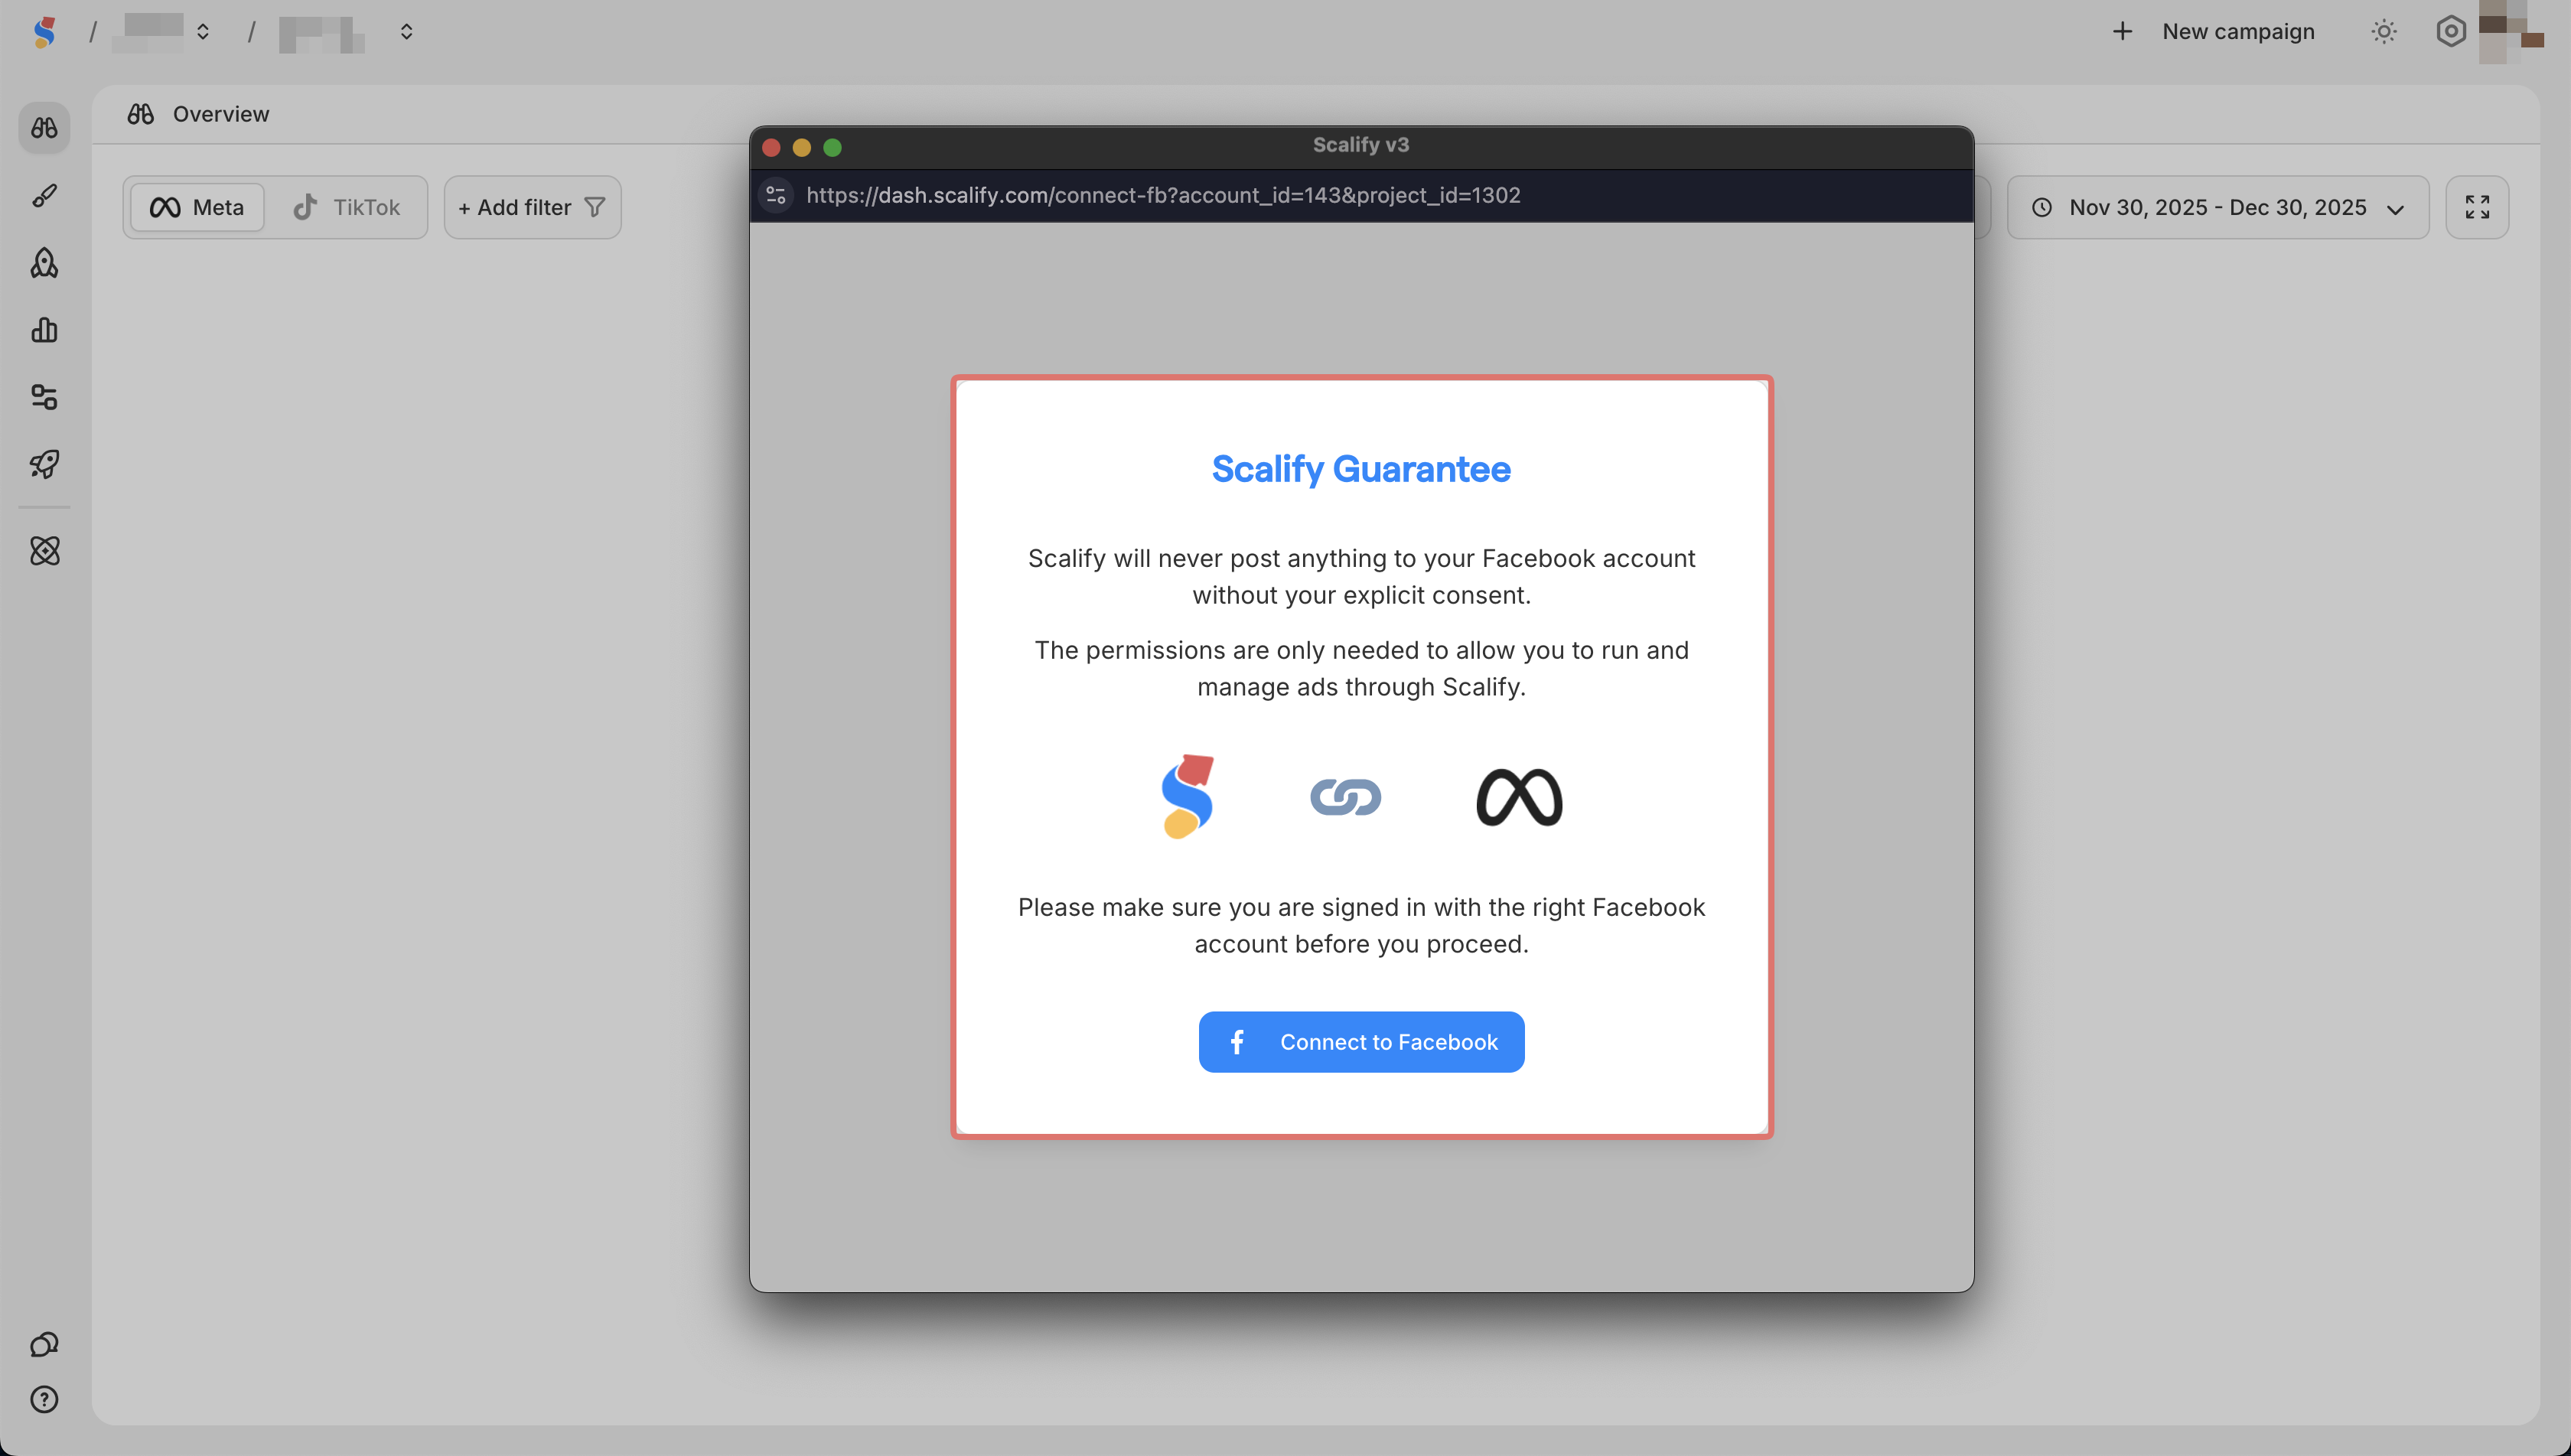Open the second breadcrumb project switcher
The width and height of the screenshot is (2571, 1456).
(x=346, y=32)
